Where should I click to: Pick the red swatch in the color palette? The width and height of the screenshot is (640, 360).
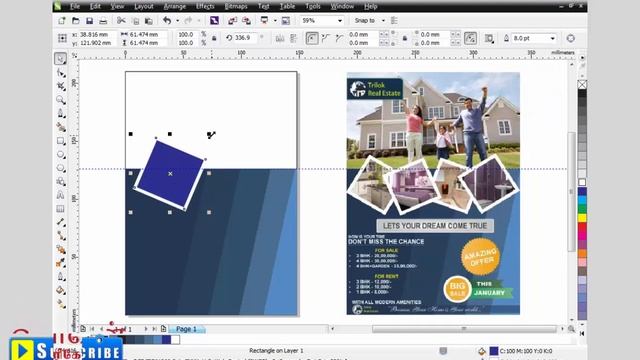pos(582,227)
